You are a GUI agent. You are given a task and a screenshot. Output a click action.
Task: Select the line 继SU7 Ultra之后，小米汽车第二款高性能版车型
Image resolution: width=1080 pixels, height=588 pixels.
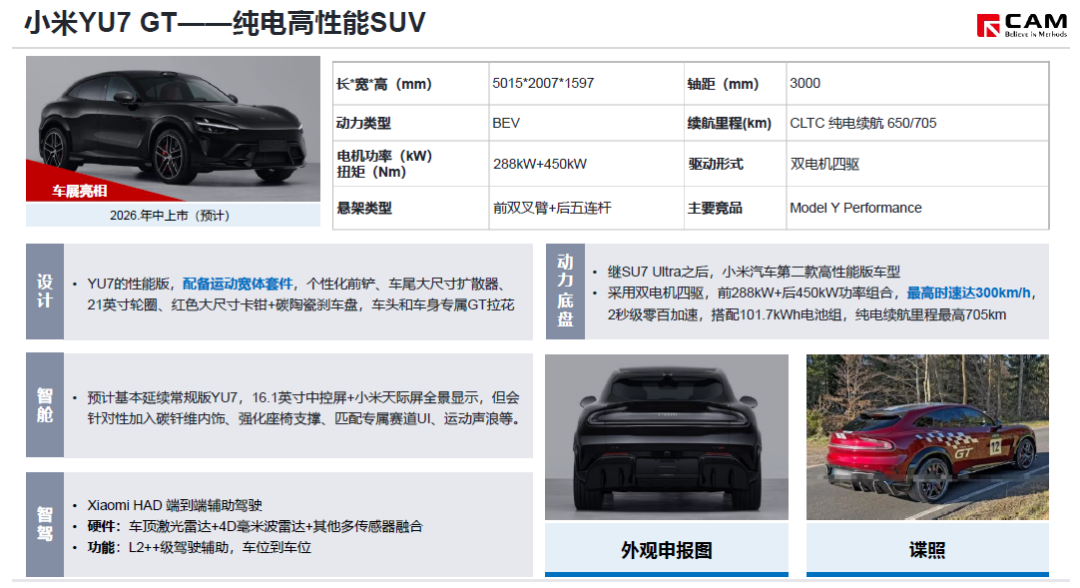(754, 272)
